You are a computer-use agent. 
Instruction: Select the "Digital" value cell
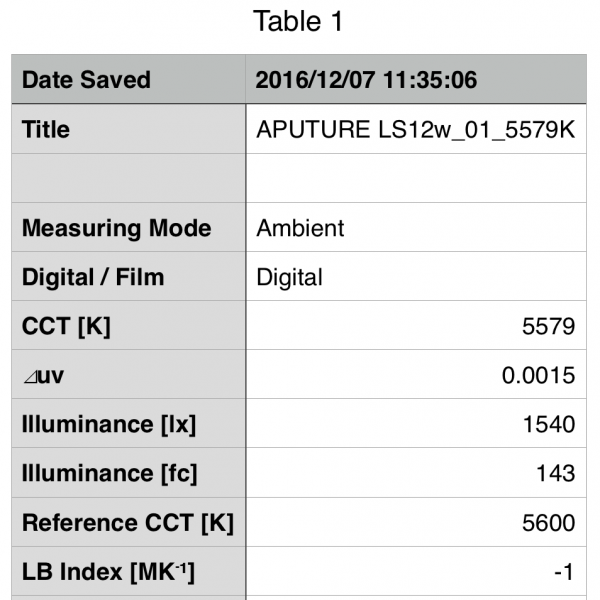416,276
